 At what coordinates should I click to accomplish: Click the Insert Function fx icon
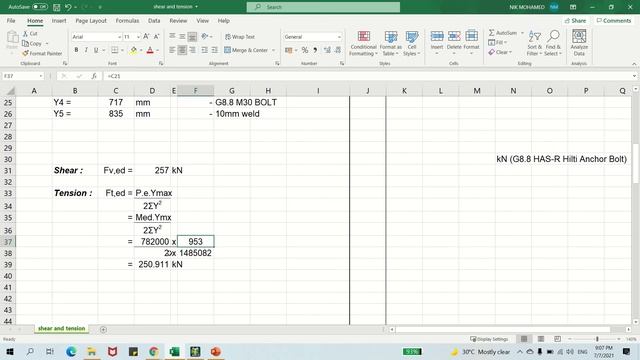93,76
